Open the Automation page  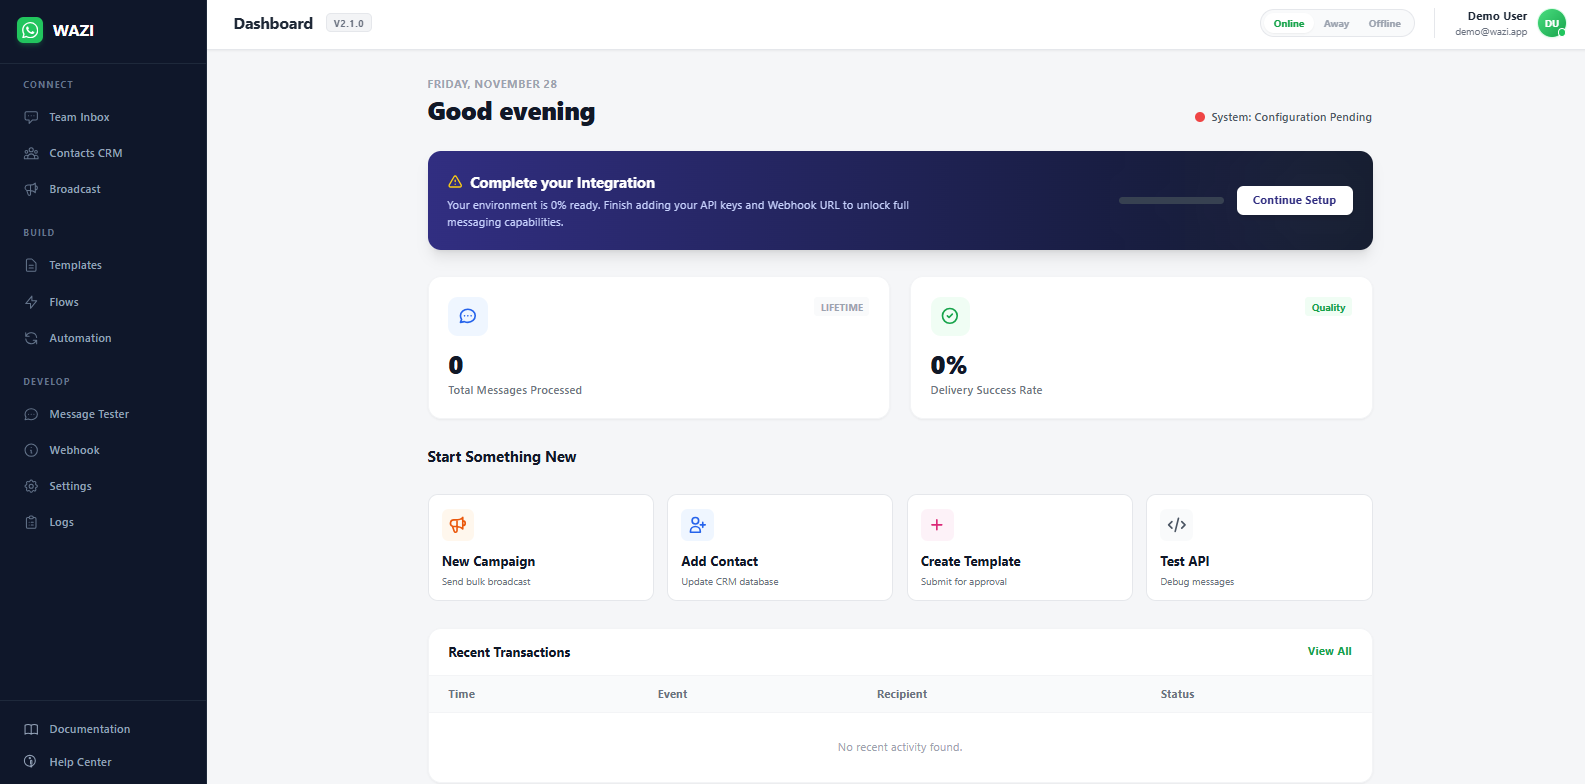(103, 338)
